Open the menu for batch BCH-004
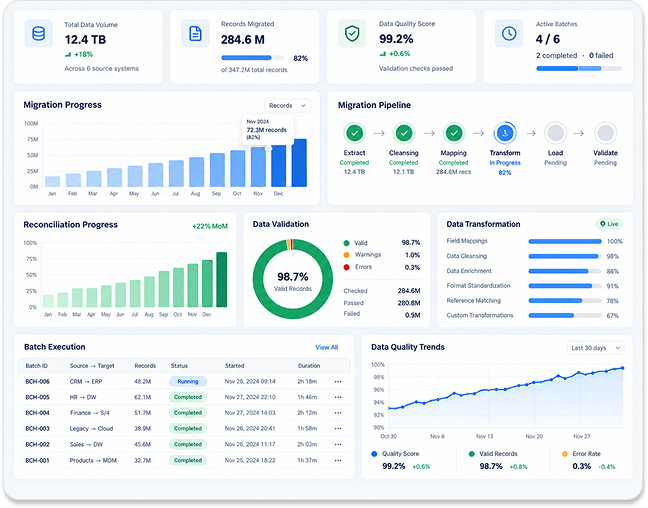Viewport: 648px width, 508px height. click(x=338, y=413)
